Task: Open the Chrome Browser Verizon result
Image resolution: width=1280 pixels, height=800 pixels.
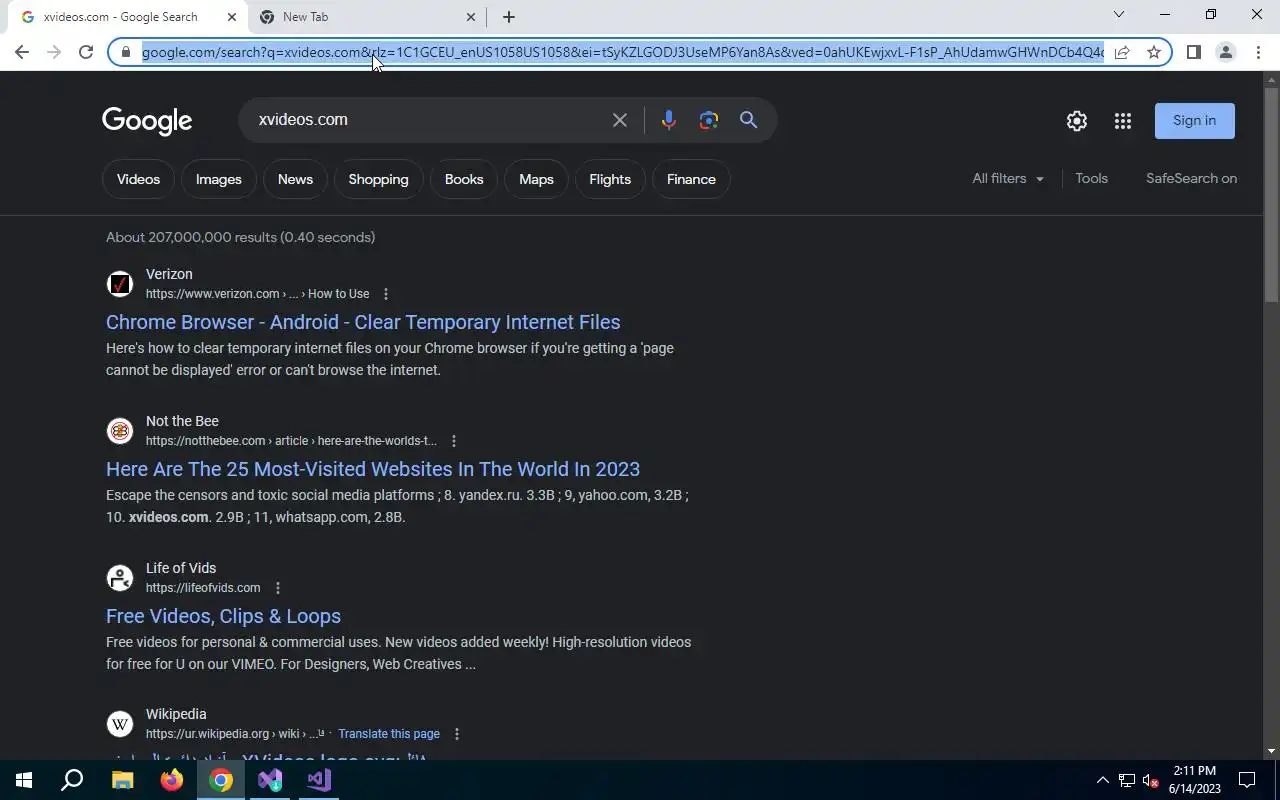Action: coord(363,323)
